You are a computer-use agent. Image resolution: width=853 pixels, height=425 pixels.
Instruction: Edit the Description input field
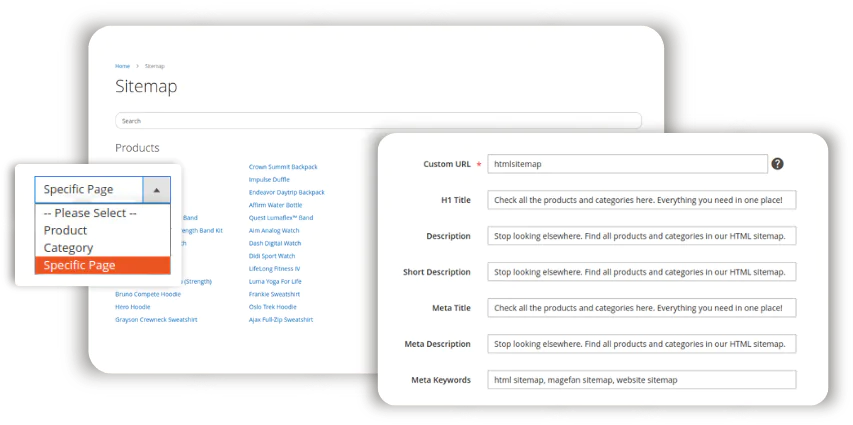click(641, 236)
